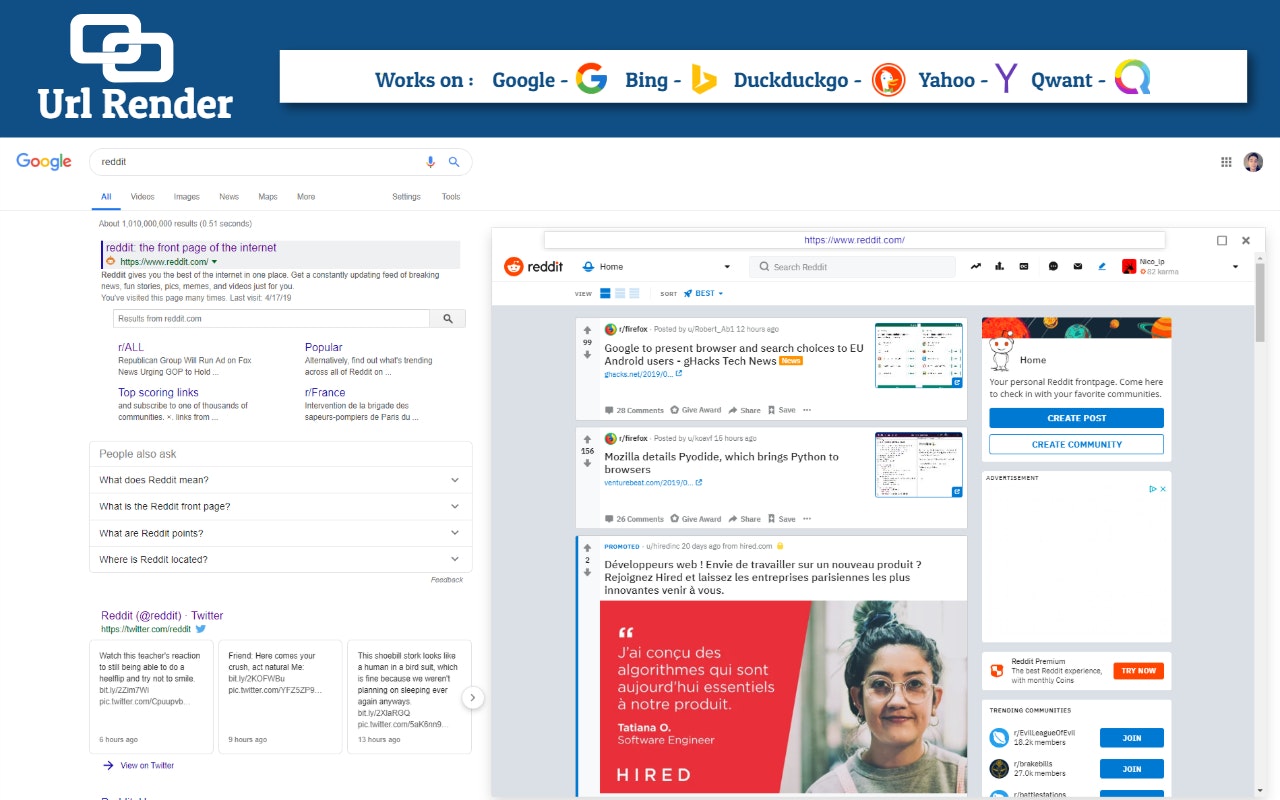Click Give Award on Pyodide post
This screenshot has width=1280, height=800.
695,519
